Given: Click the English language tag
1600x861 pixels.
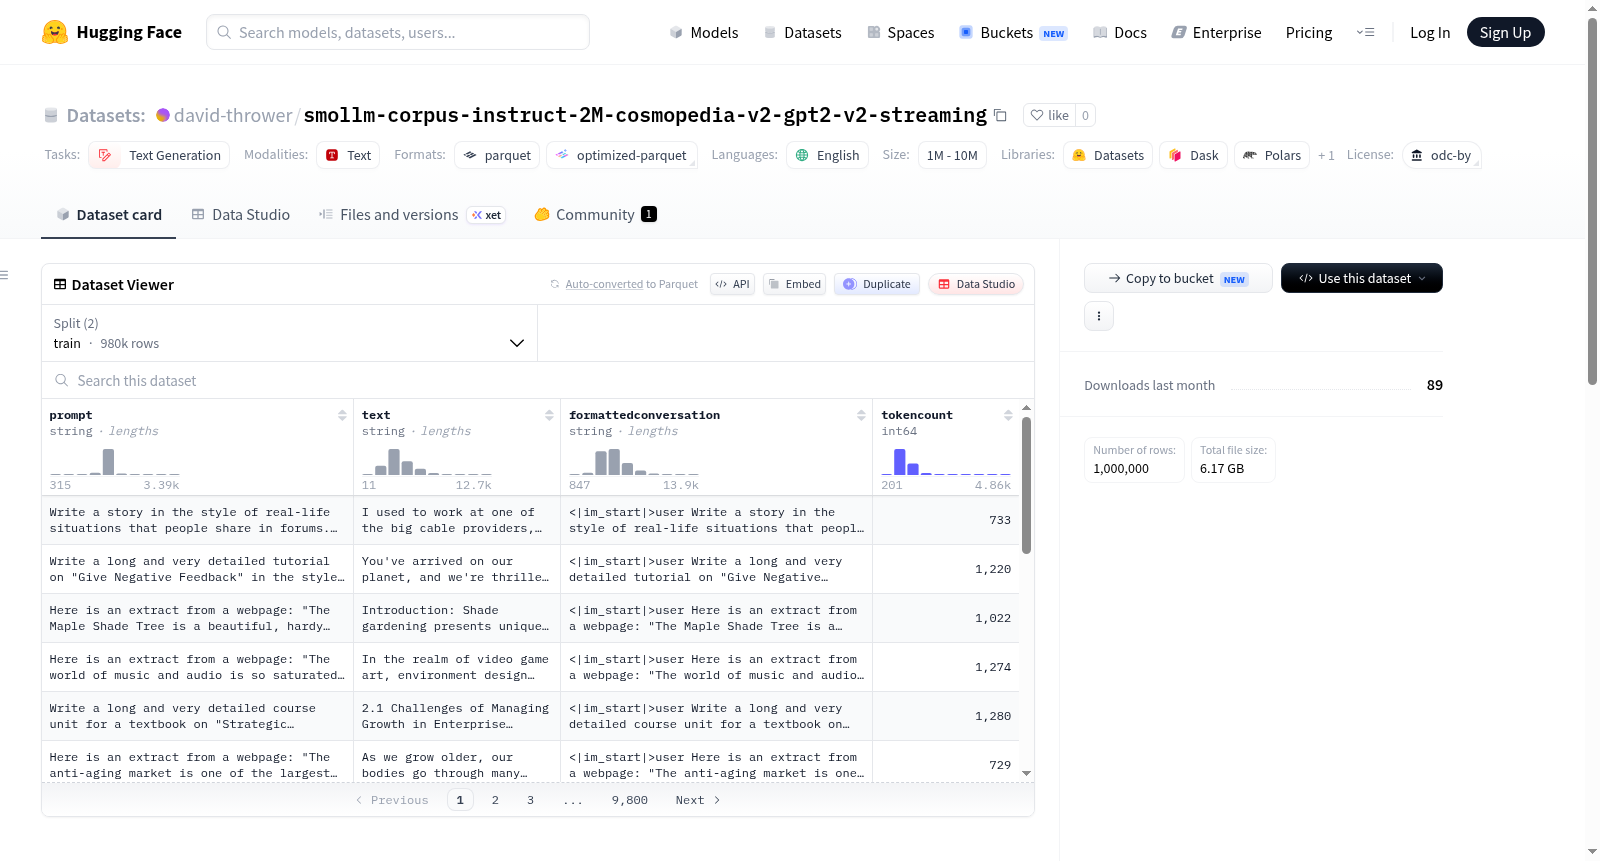Looking at the screenshot, I should (827, 155).
